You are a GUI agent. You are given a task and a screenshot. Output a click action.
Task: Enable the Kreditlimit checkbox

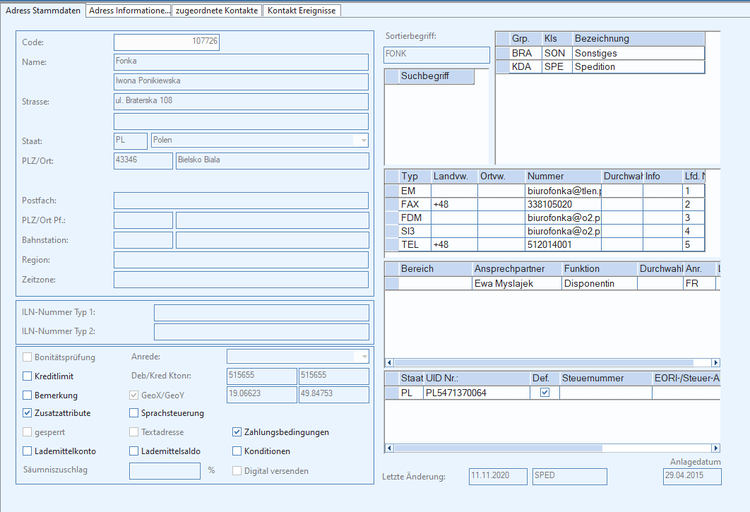pyautogui.click(x=27, y=376)
